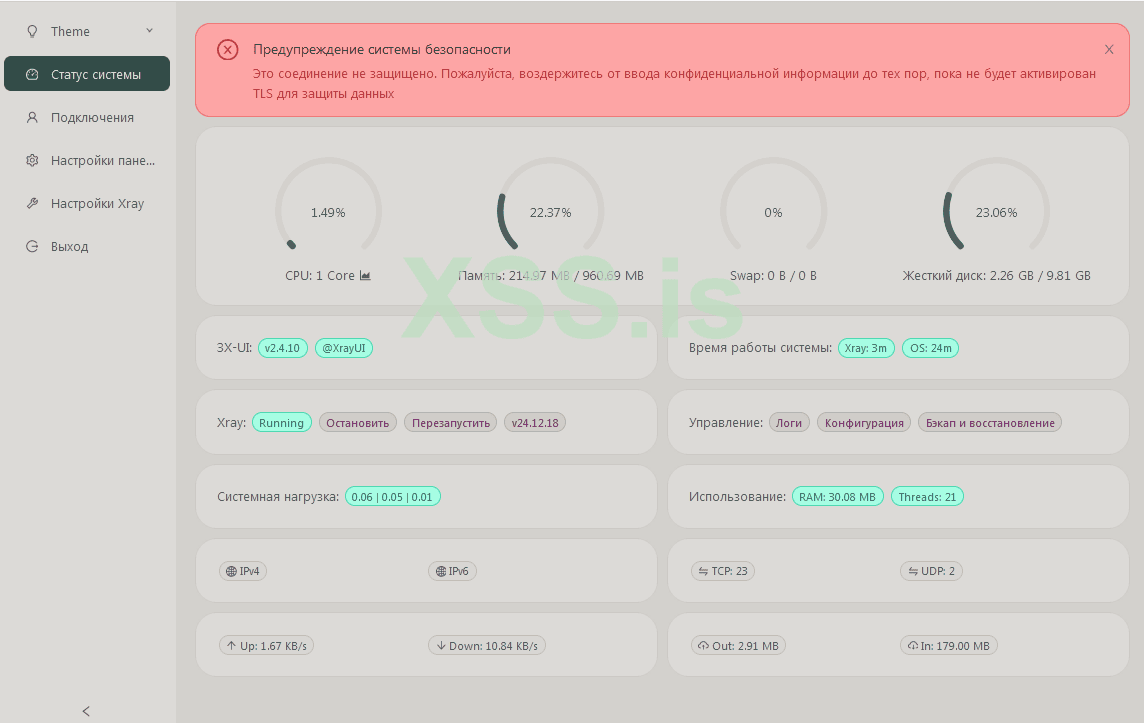
Task: Click the v2.4.10 version tag
Action: coord(282,348)
